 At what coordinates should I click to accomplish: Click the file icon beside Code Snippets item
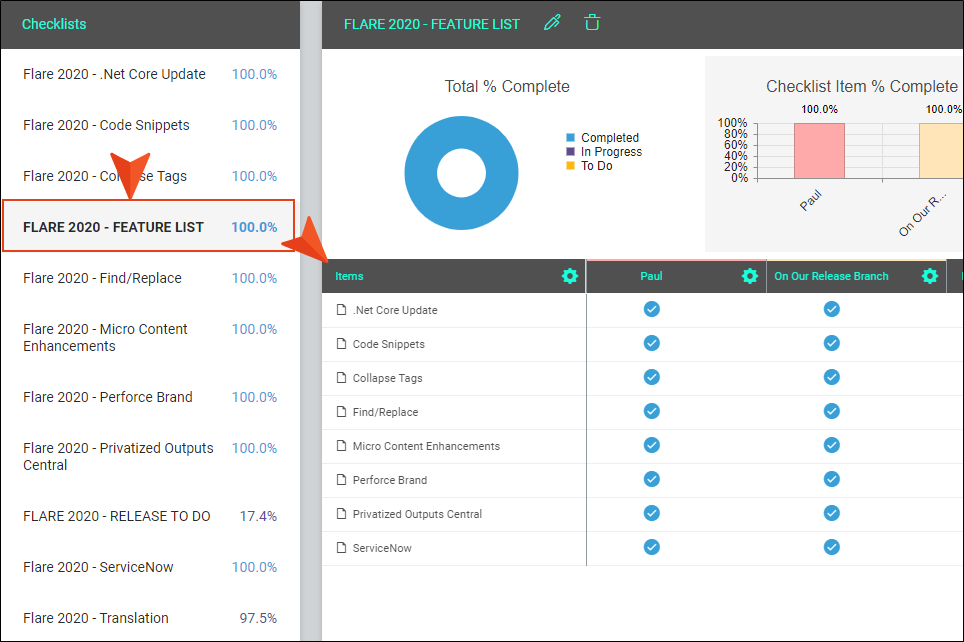point(341,343)
